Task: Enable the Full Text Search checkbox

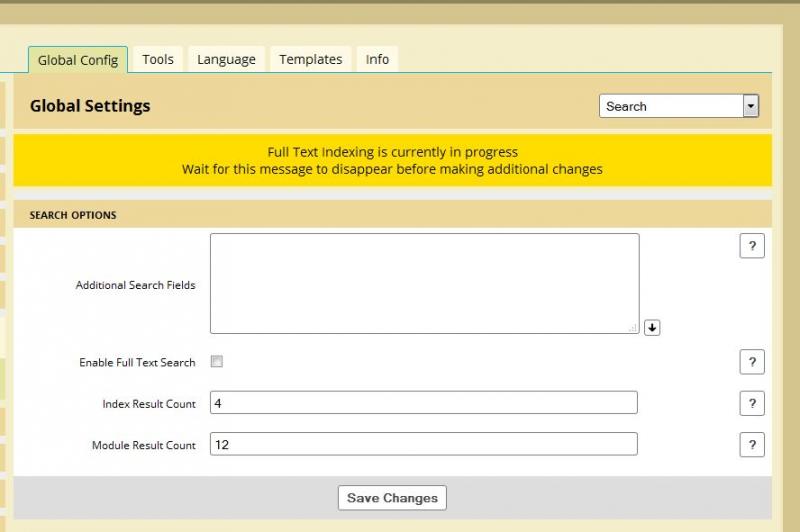Action: tap(217, 362)
